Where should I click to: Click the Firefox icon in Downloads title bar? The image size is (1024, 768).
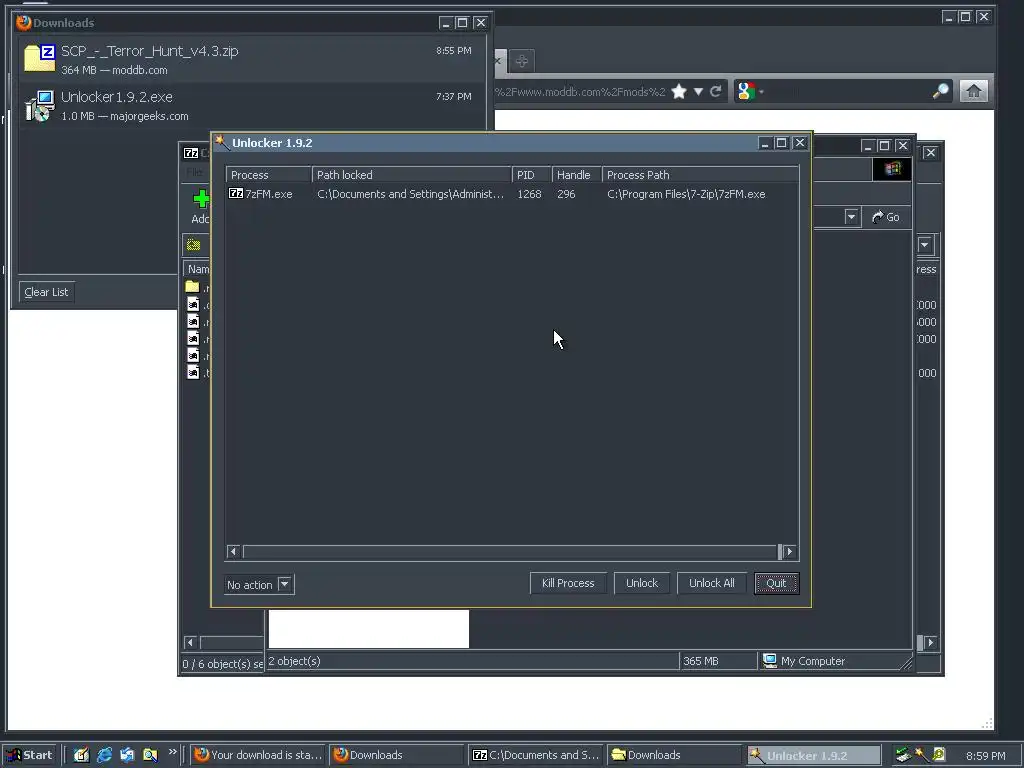click(x=24, y=22)
